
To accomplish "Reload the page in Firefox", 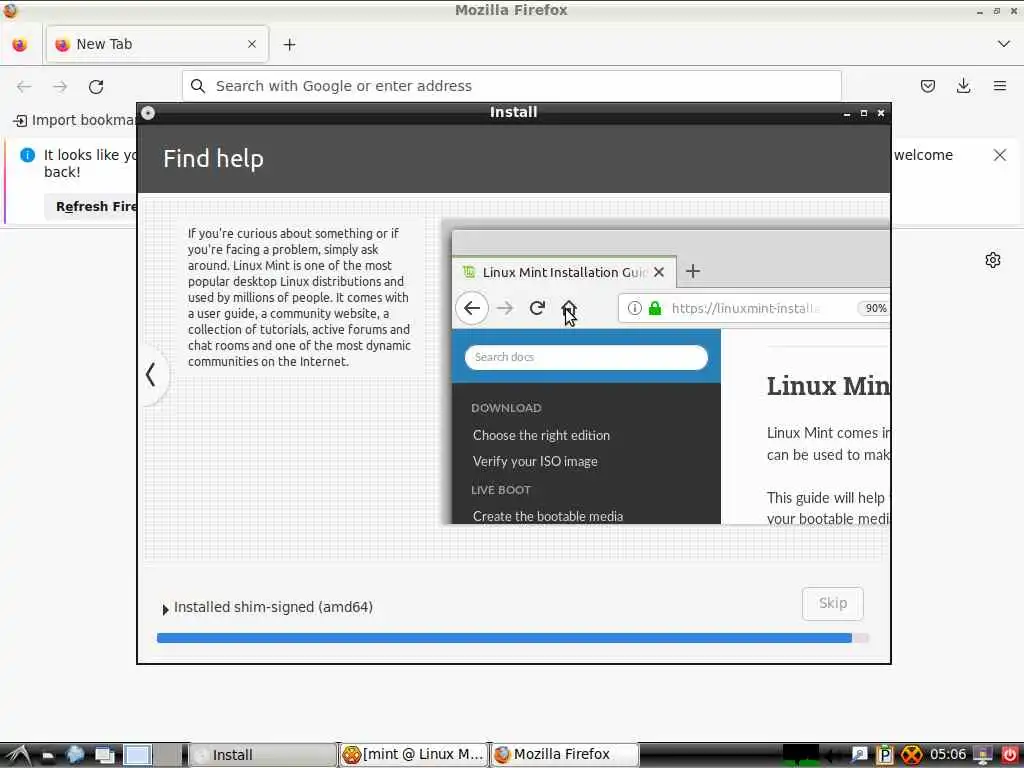I will [x=96, y=86].
